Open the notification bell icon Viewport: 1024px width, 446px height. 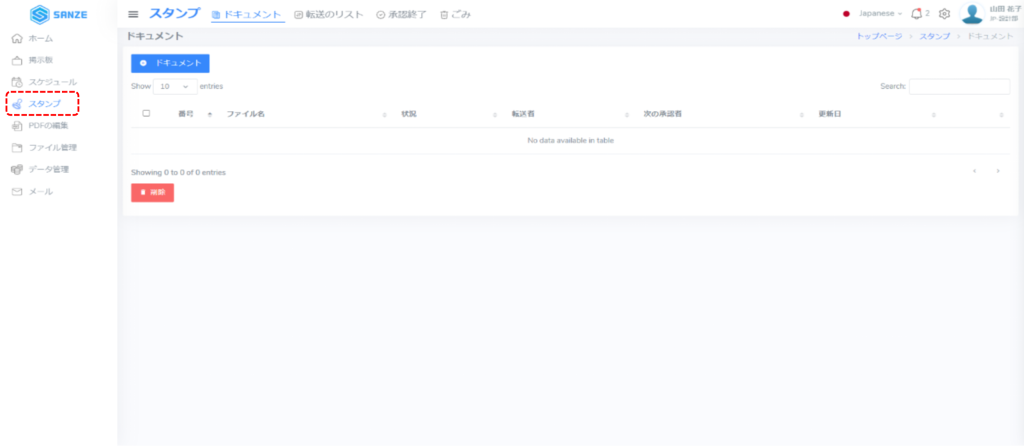pyautogui.click(x=916, y=14)
